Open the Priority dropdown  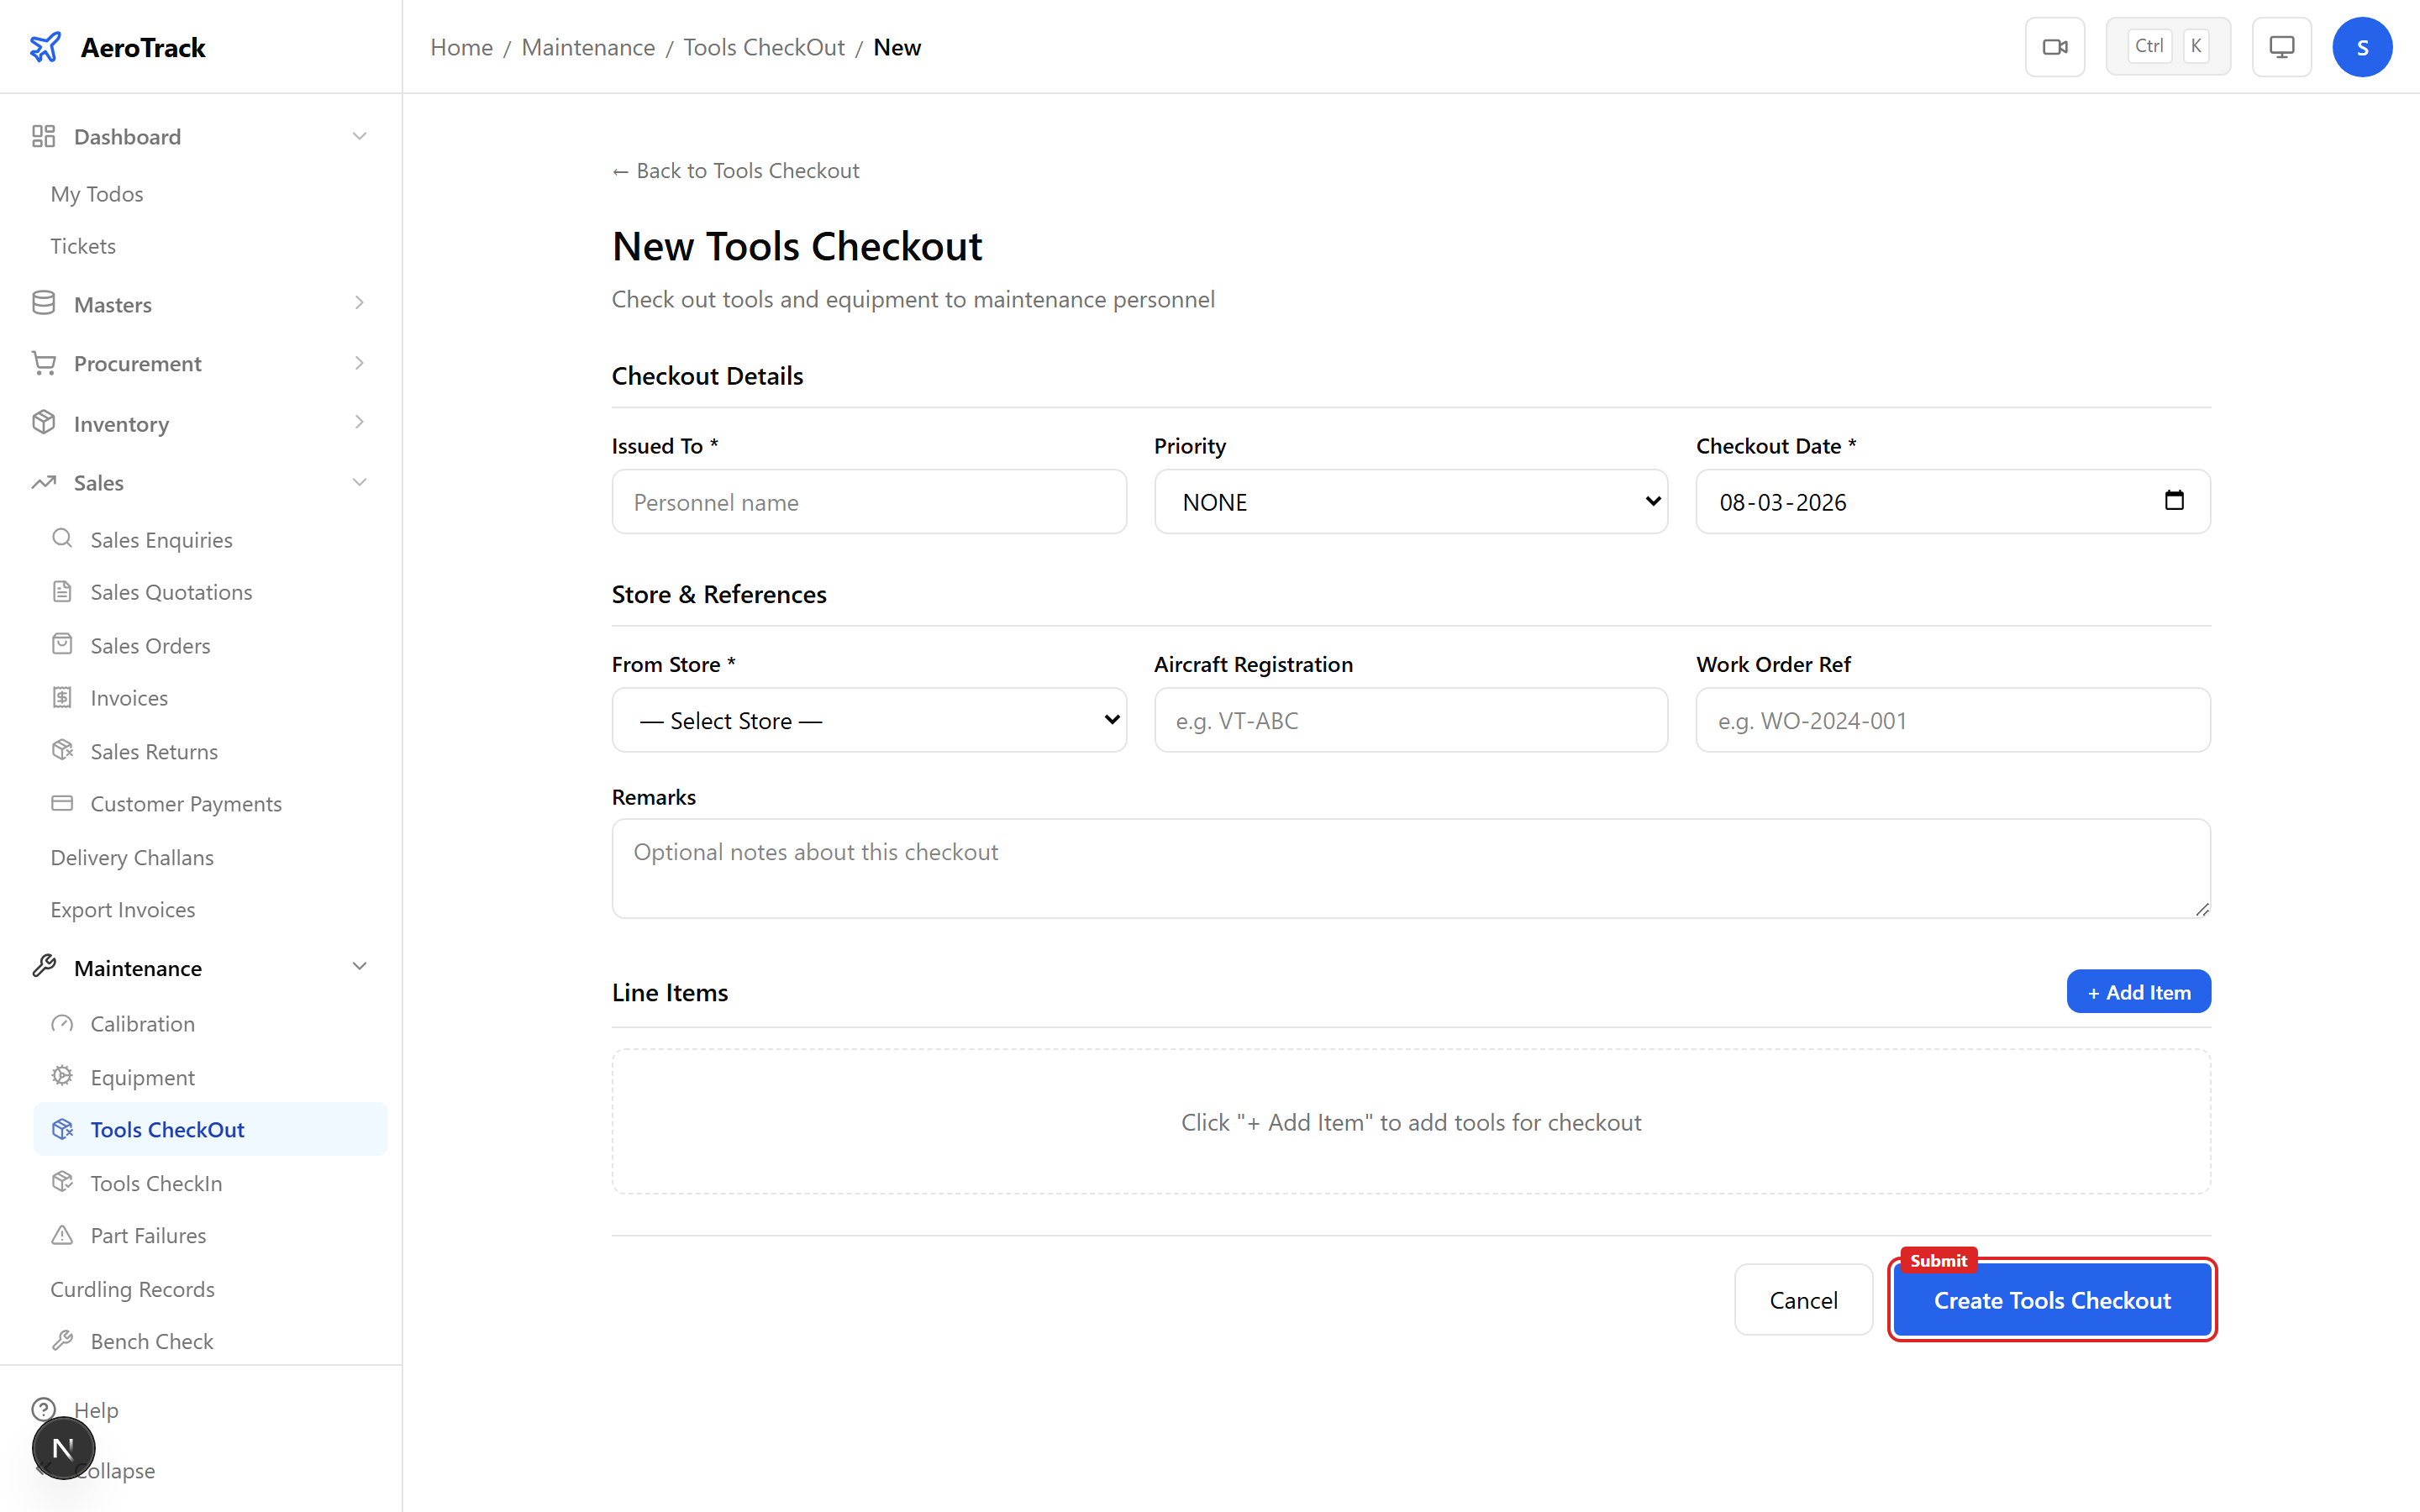(1410, 501)
